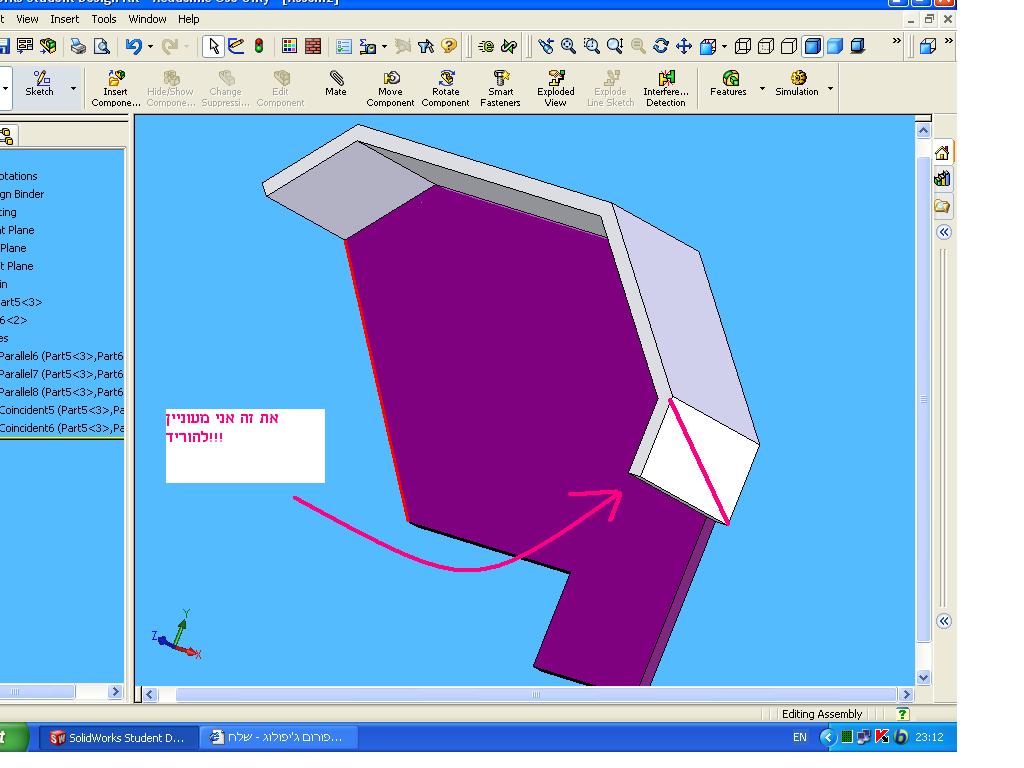This screenshot has width=1024, height=768.
Task: Click the viewport horizontal scrollbar
Action: [535, 694]
